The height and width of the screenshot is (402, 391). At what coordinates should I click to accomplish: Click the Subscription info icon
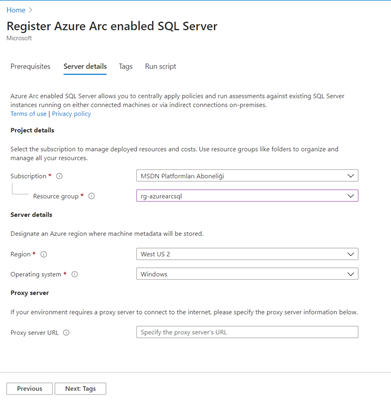click(x=59, y=176)
